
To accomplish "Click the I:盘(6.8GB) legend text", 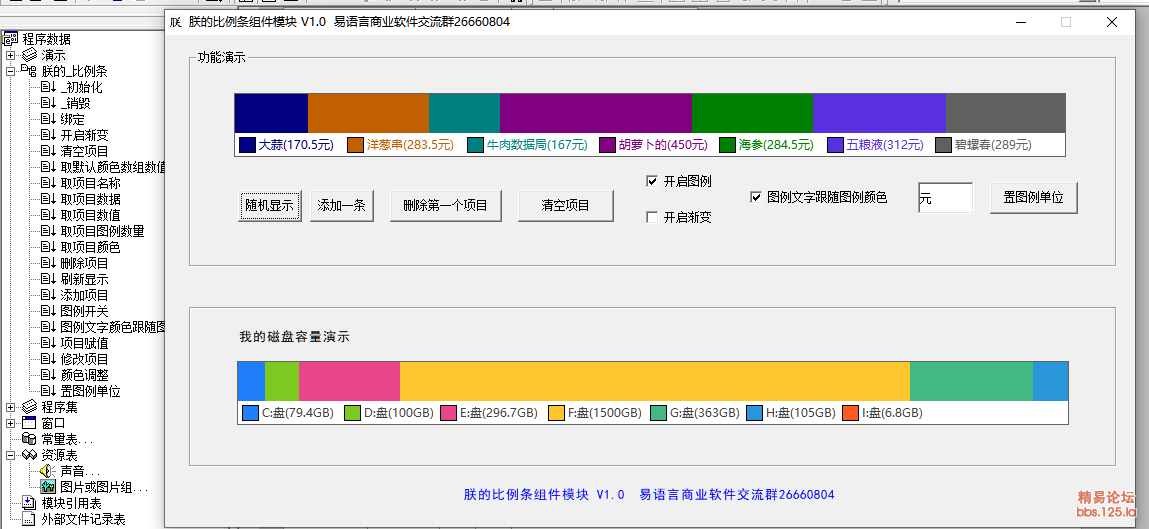I will coord(893,413).
